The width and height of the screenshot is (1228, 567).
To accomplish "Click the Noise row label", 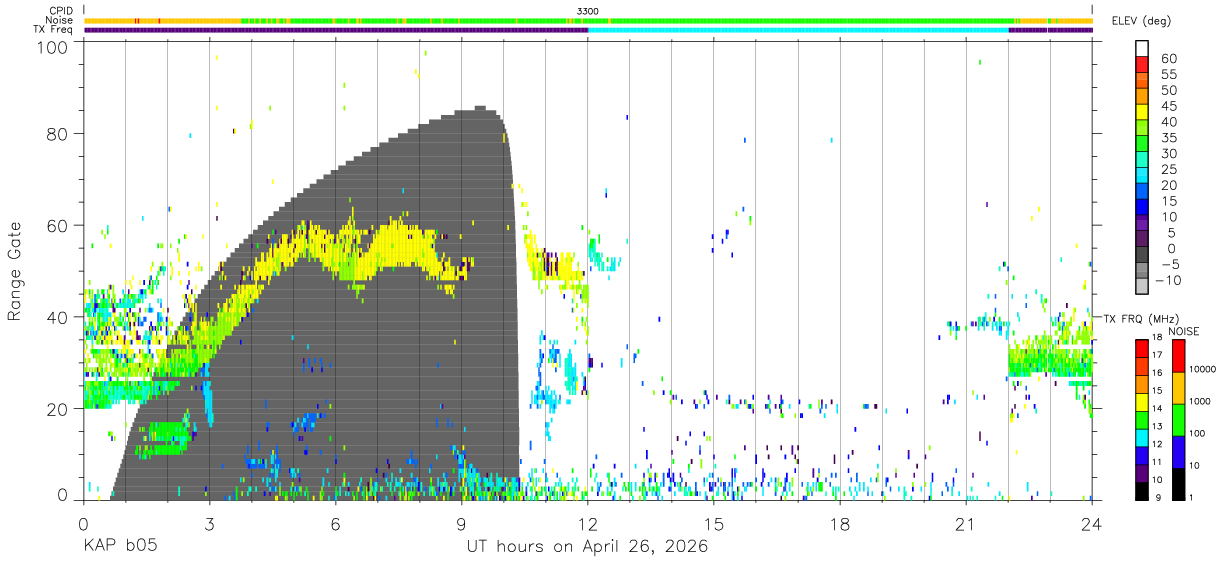I will [x=59, y=20].
